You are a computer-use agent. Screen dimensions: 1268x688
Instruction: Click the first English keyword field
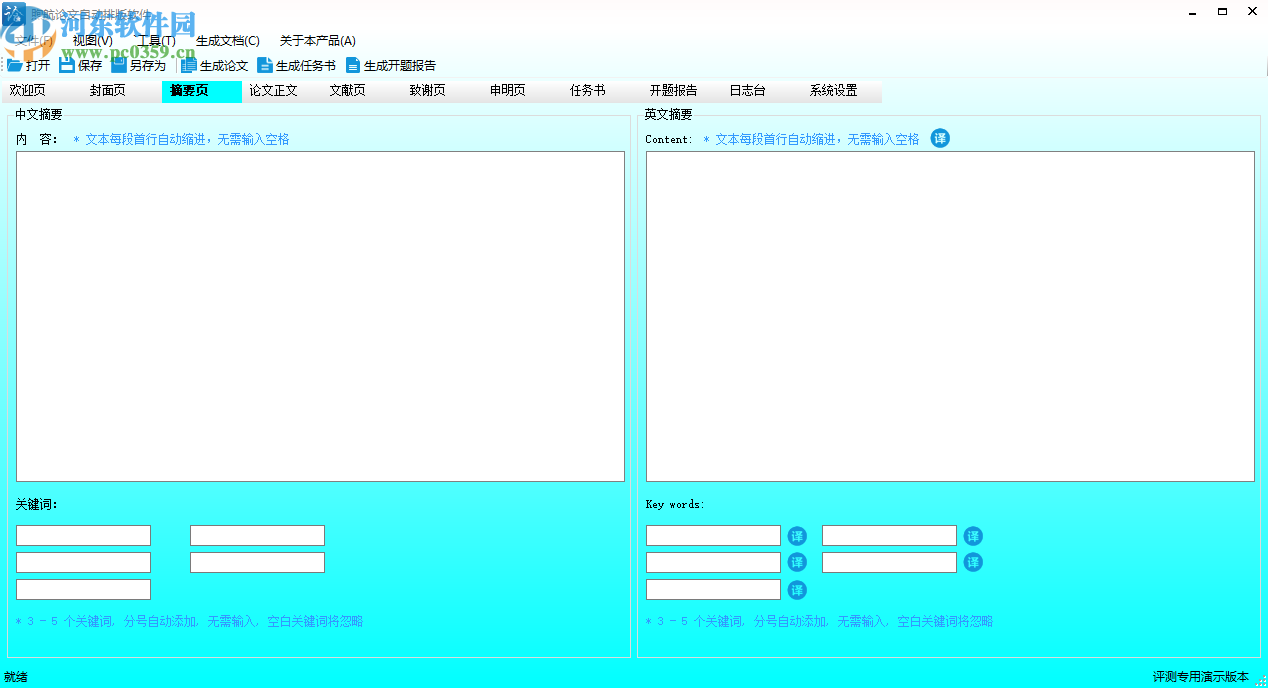click(x=713, y=536)
